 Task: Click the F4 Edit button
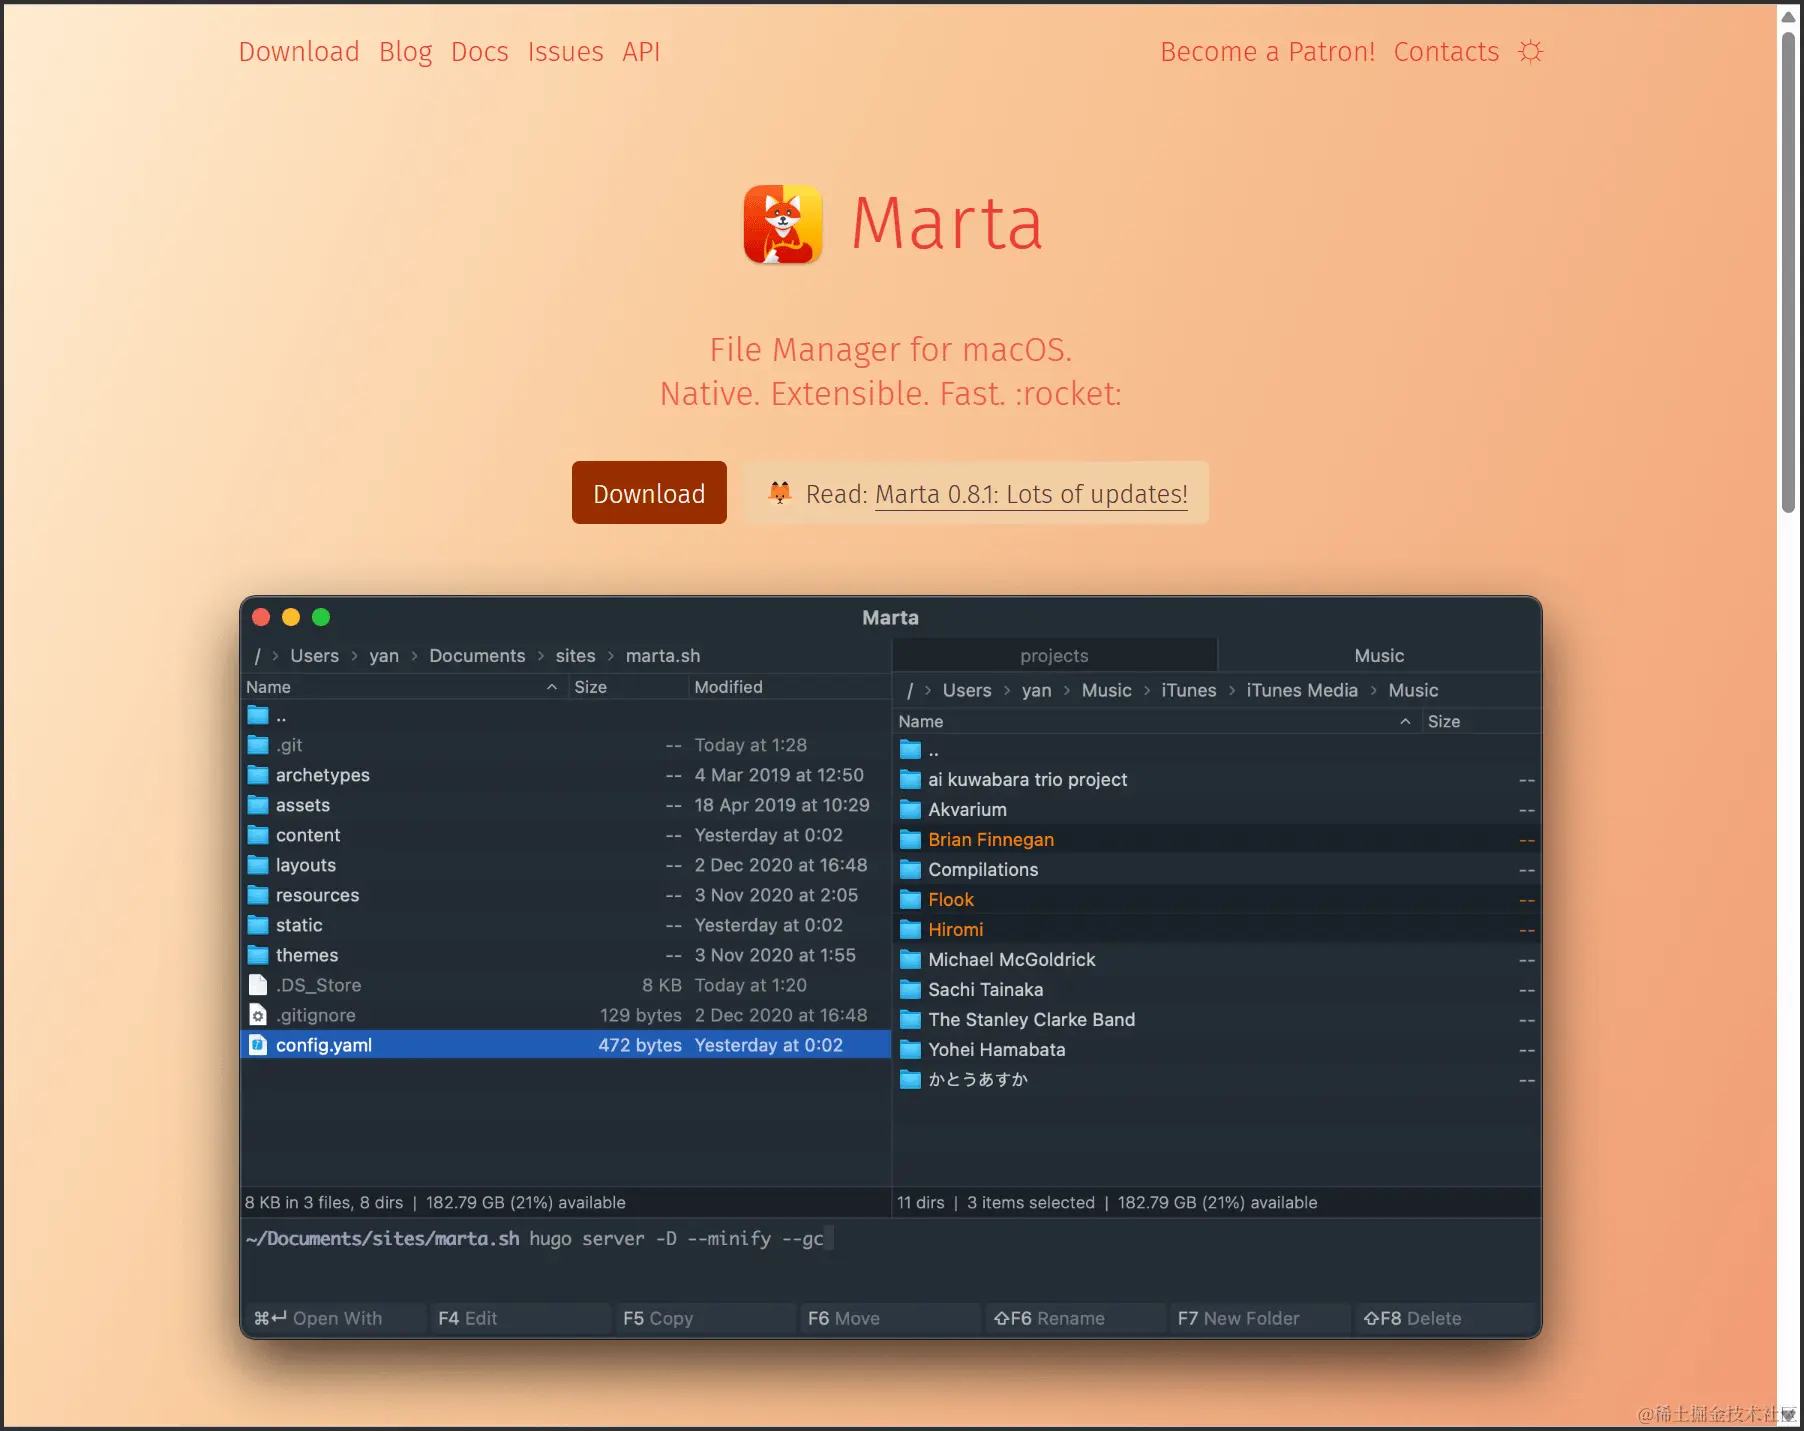[x=519, y=1318]
